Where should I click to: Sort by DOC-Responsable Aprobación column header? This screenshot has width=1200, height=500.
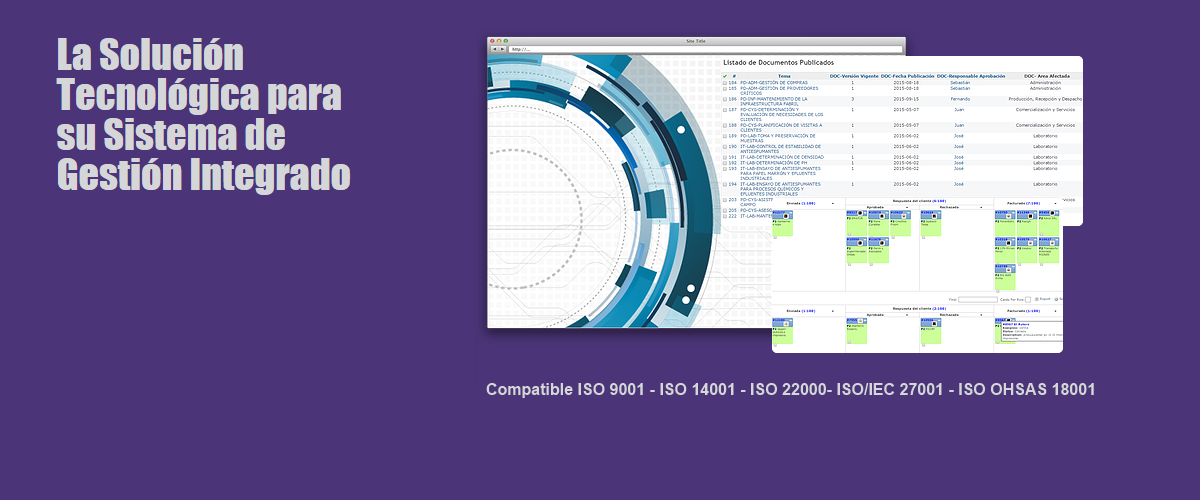972,76
